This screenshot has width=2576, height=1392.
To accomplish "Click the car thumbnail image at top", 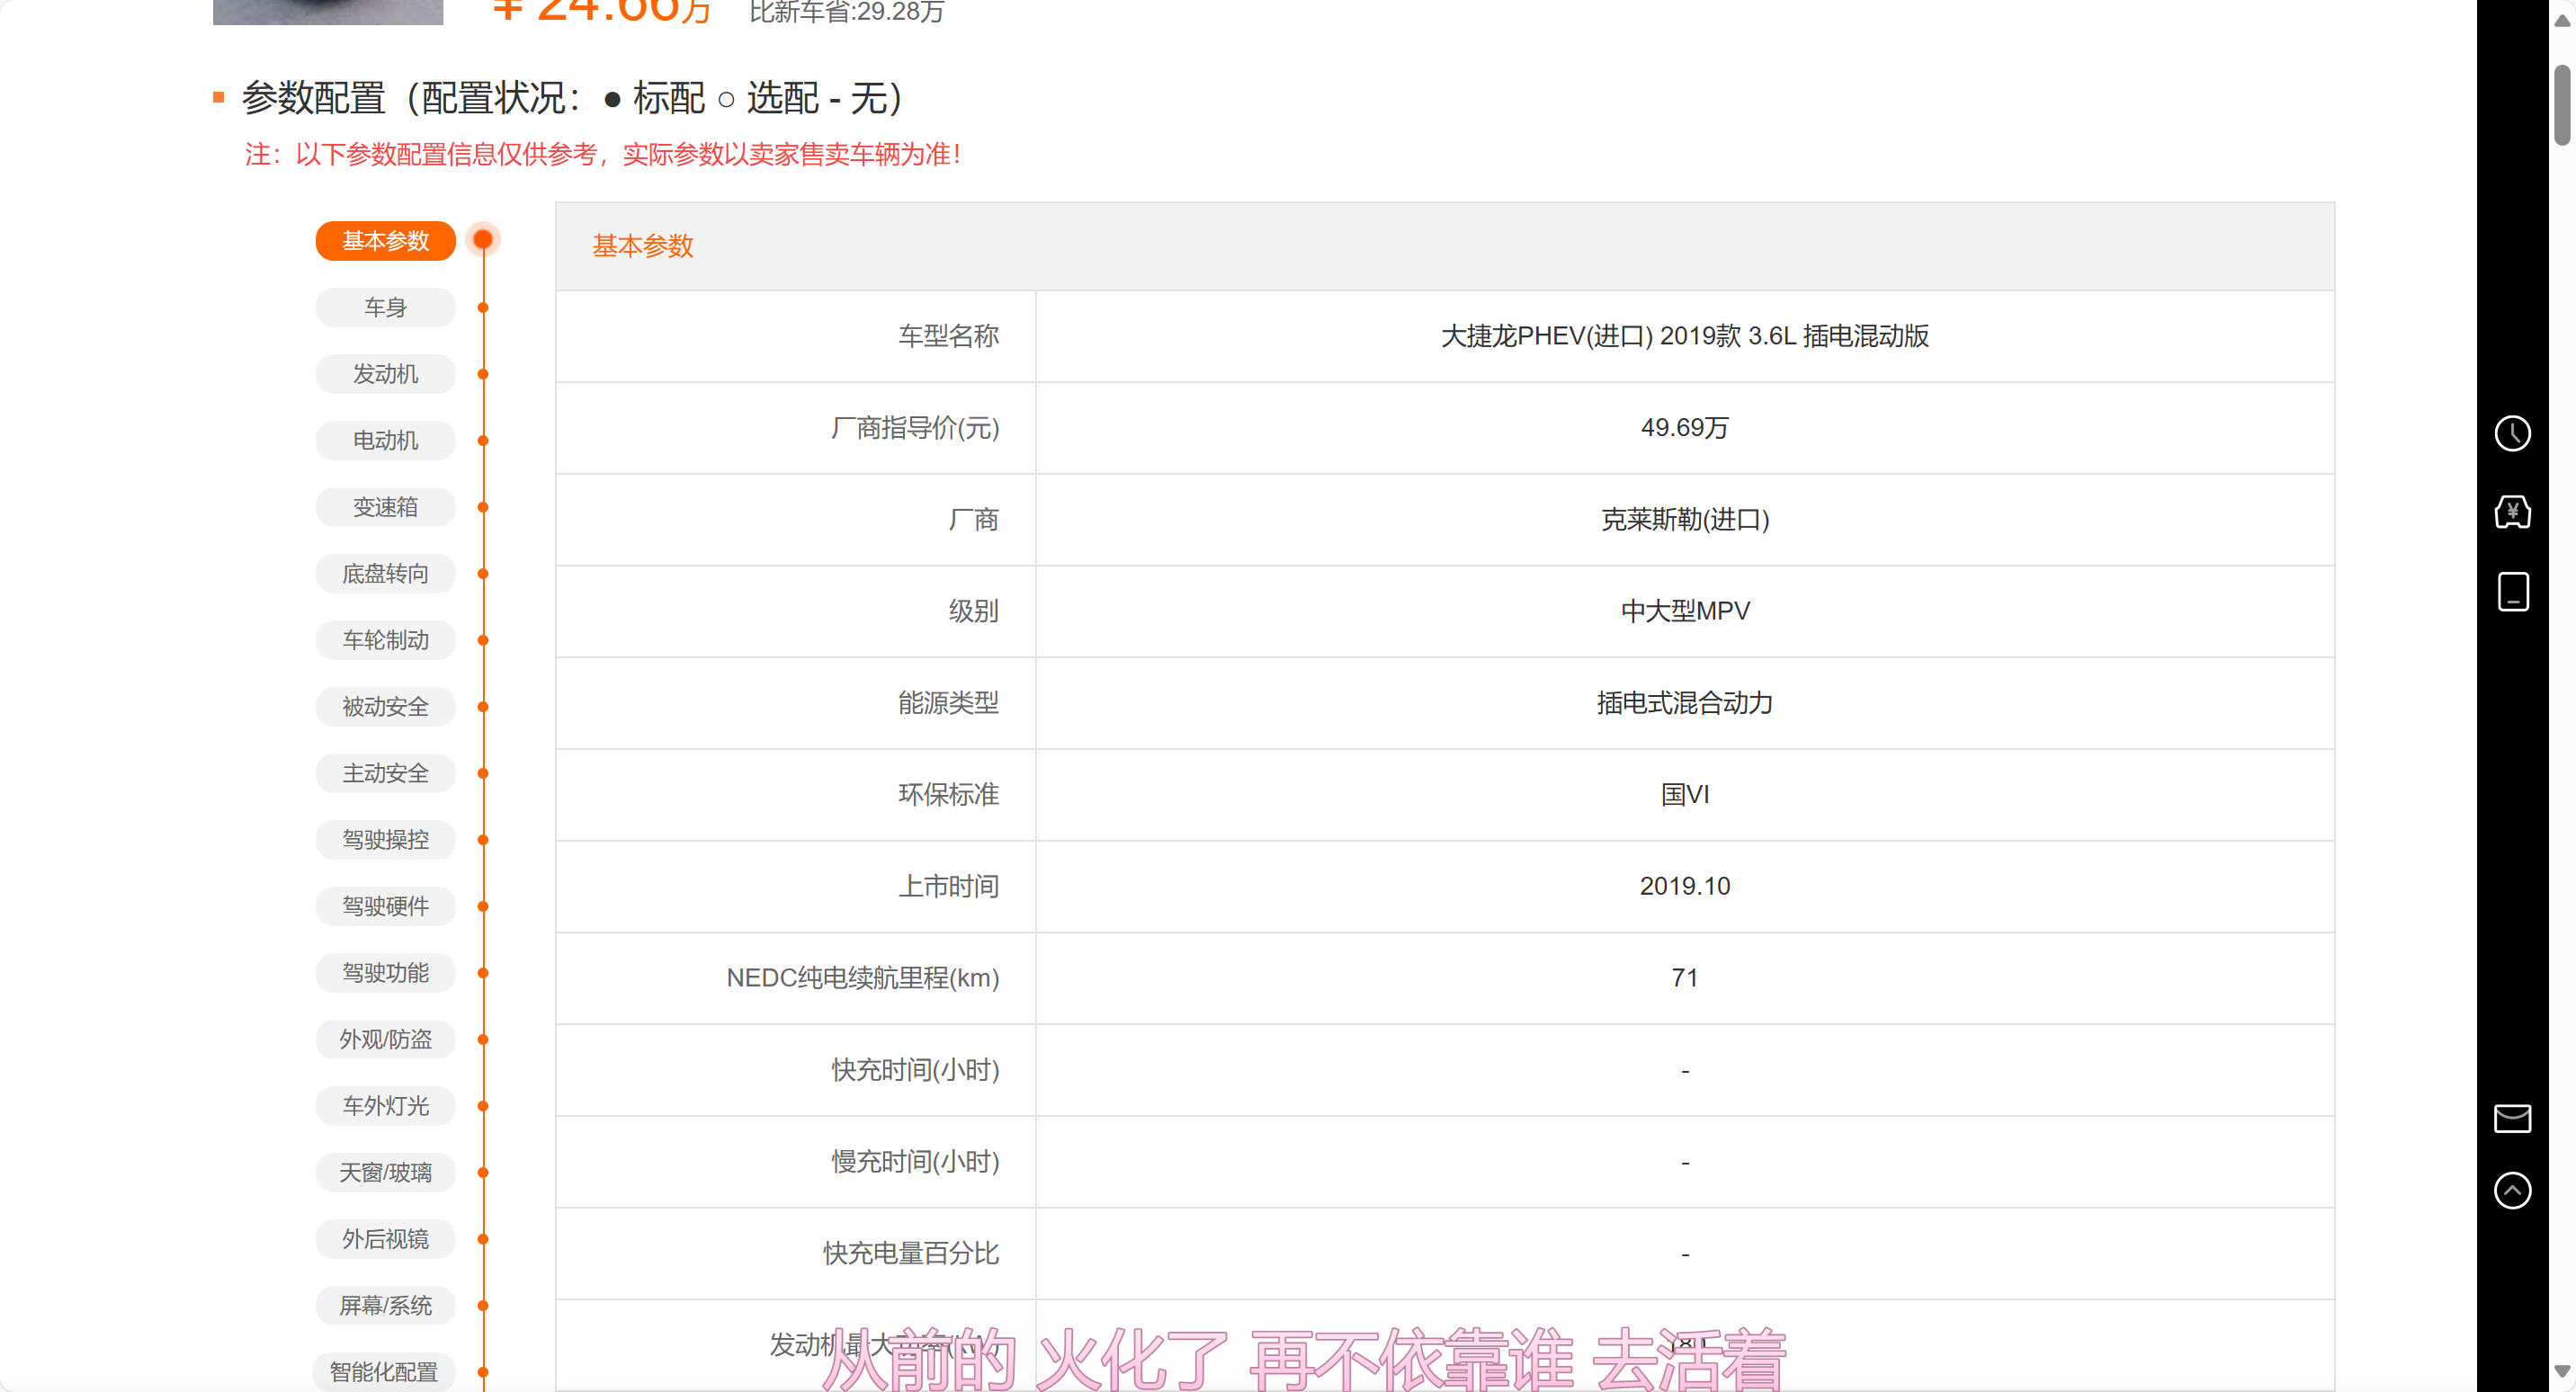I will pyautogui.click(x=328, y=11).
